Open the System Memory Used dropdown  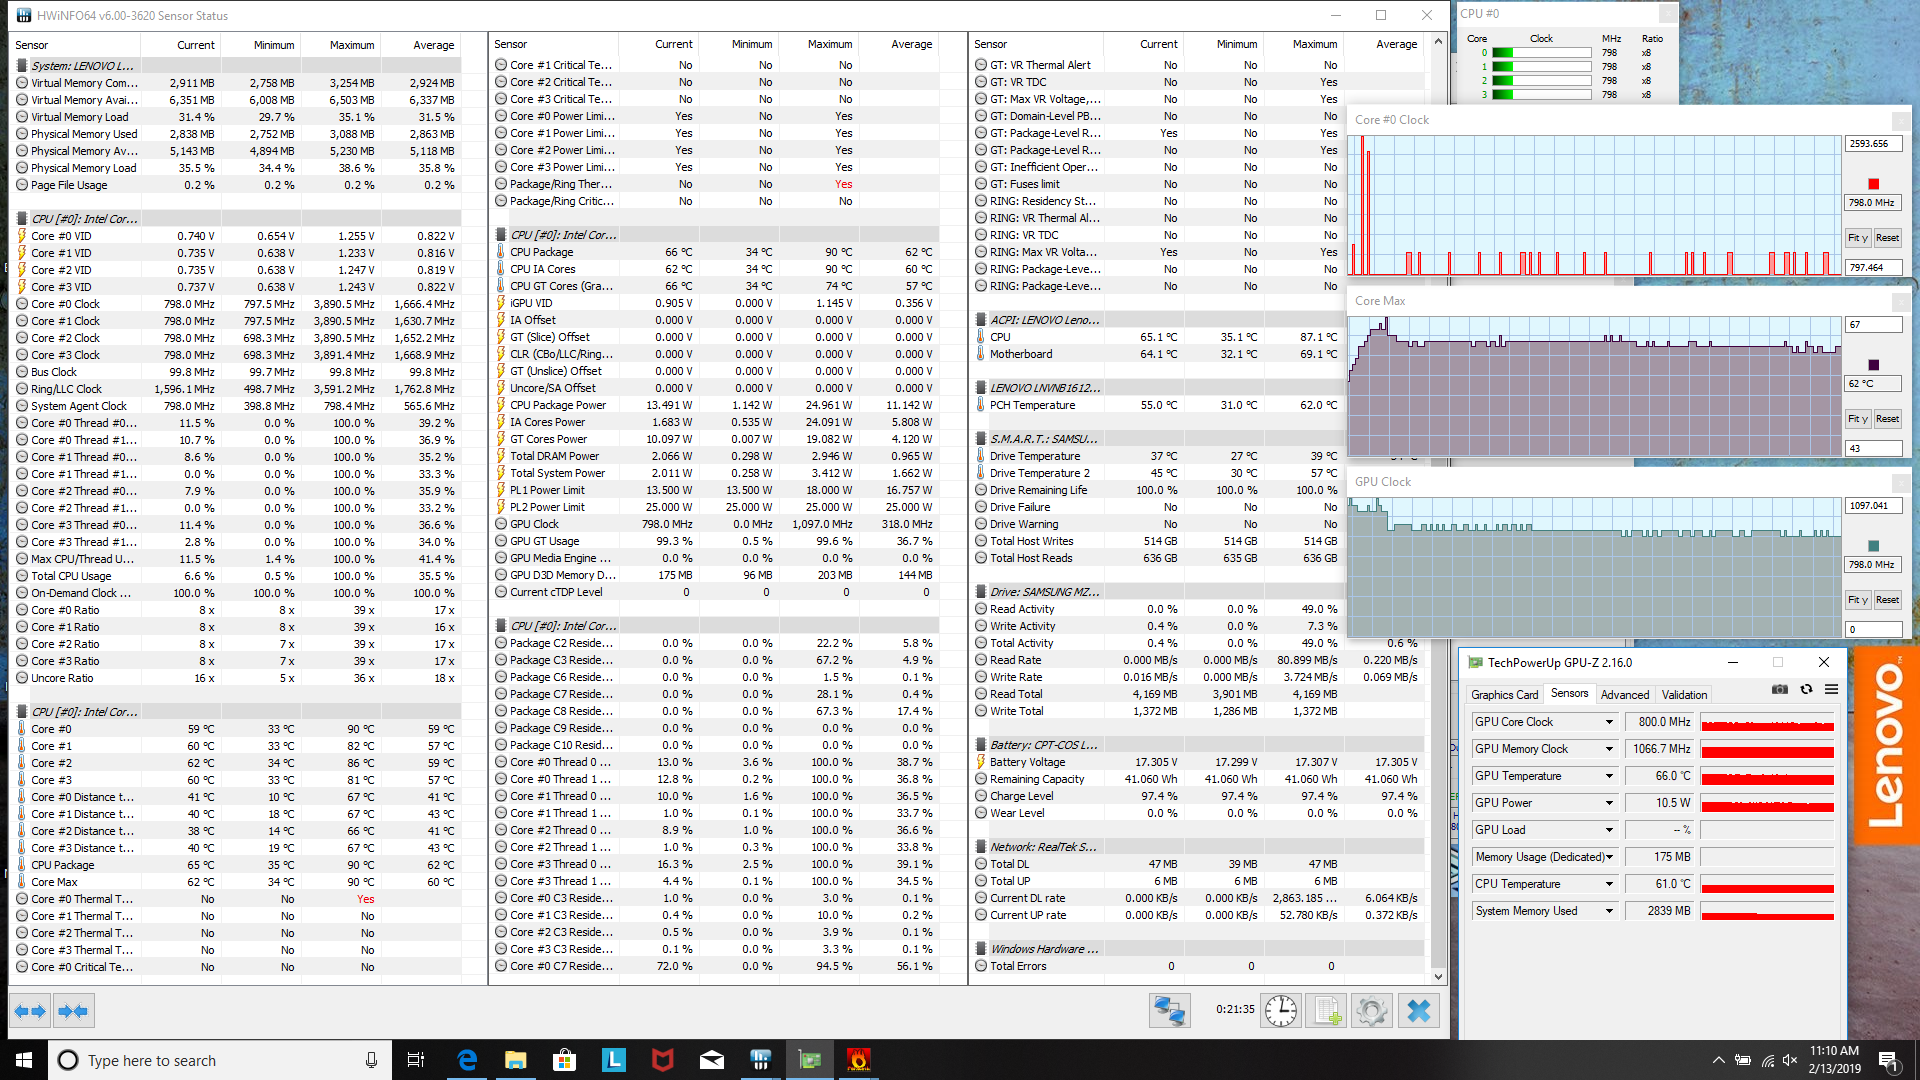(1609, 911)
